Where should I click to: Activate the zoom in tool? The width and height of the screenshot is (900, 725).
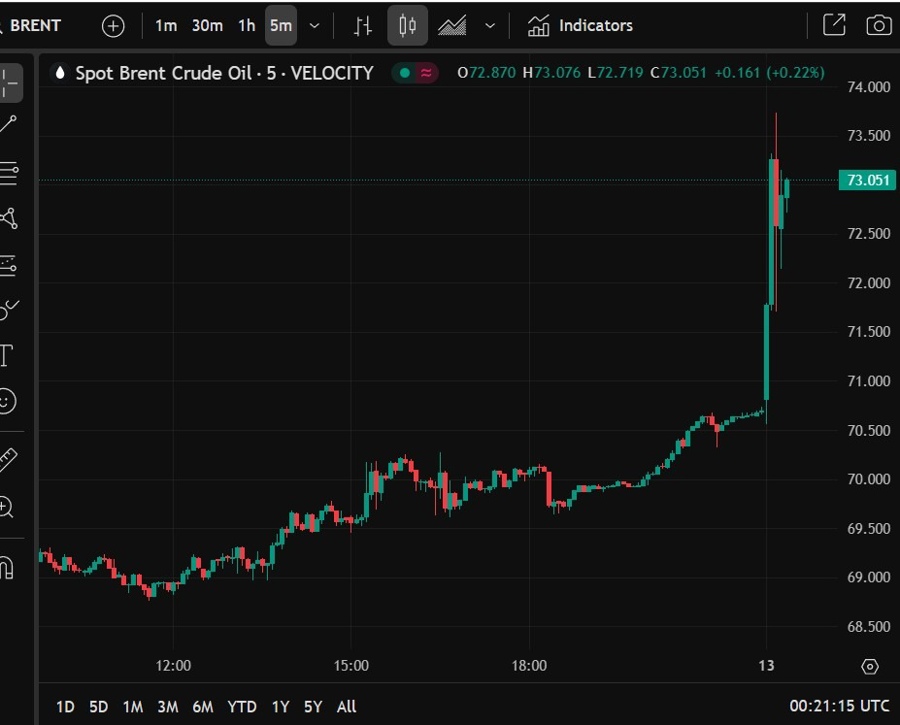(x=7, y=507)
